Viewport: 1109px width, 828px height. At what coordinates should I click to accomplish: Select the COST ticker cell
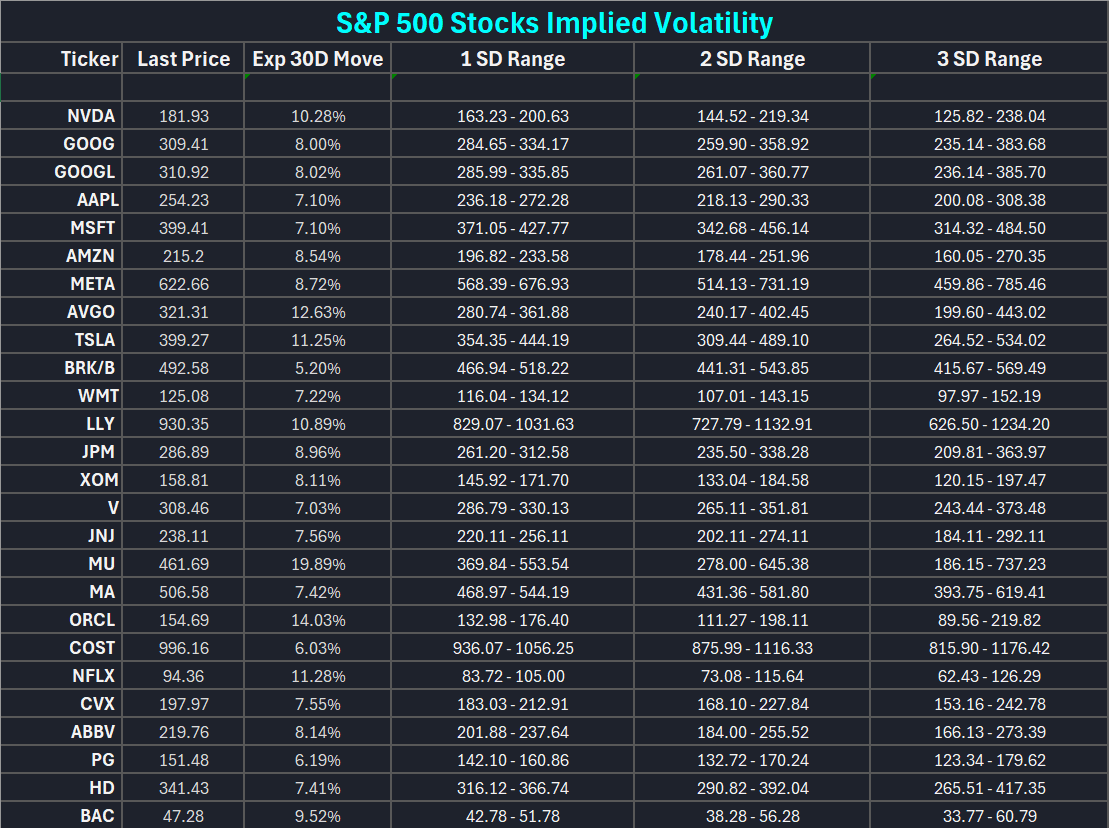point(92,648)
